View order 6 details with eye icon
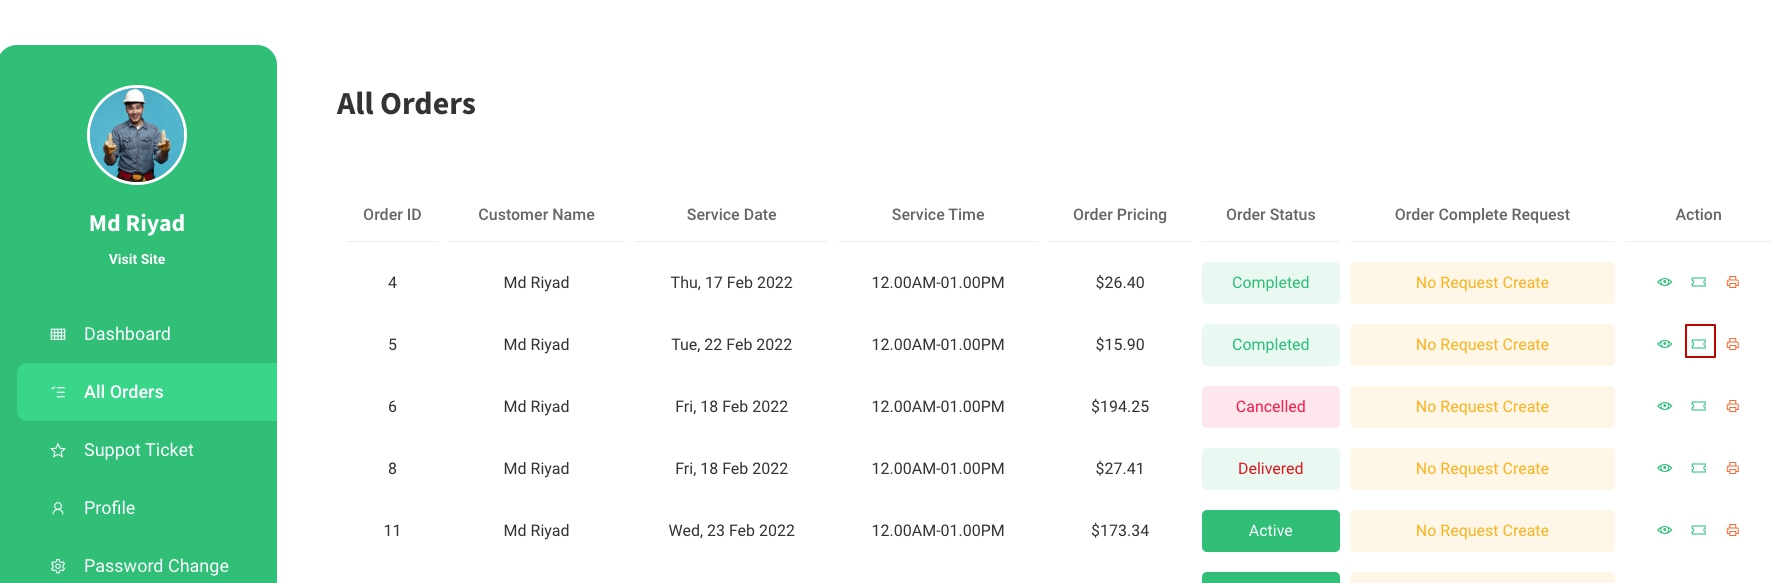The width and height of the screenshot is (1779, 583). [1665, 406]
